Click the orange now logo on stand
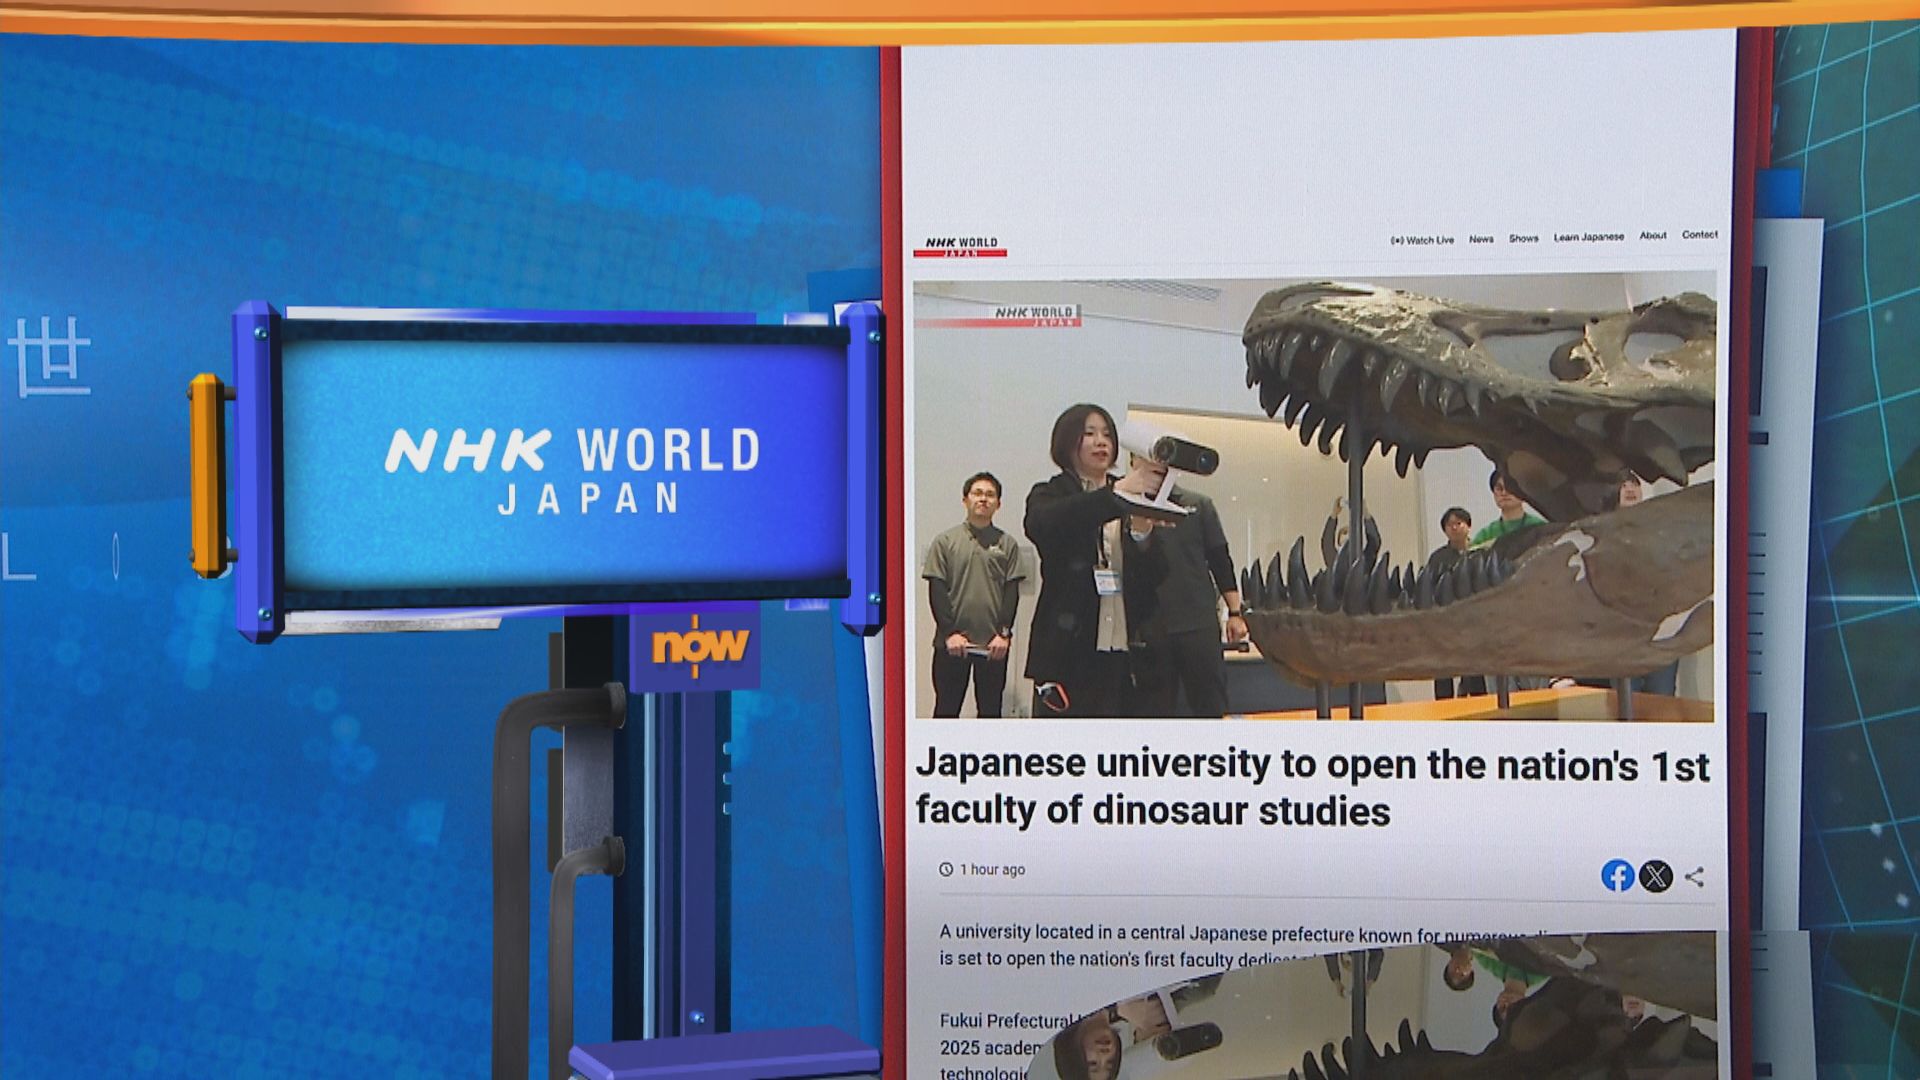Viewport: 1920px width, 1080px height. [x=699, y=645]
